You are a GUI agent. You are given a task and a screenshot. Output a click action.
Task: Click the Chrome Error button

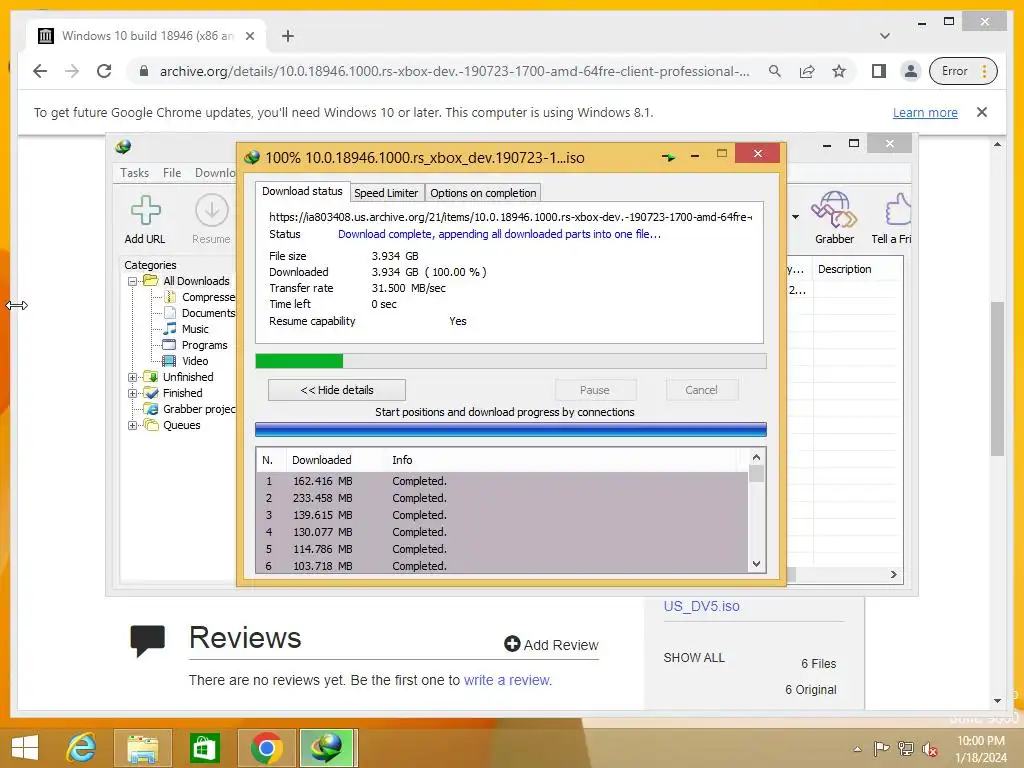pos(963,71)
